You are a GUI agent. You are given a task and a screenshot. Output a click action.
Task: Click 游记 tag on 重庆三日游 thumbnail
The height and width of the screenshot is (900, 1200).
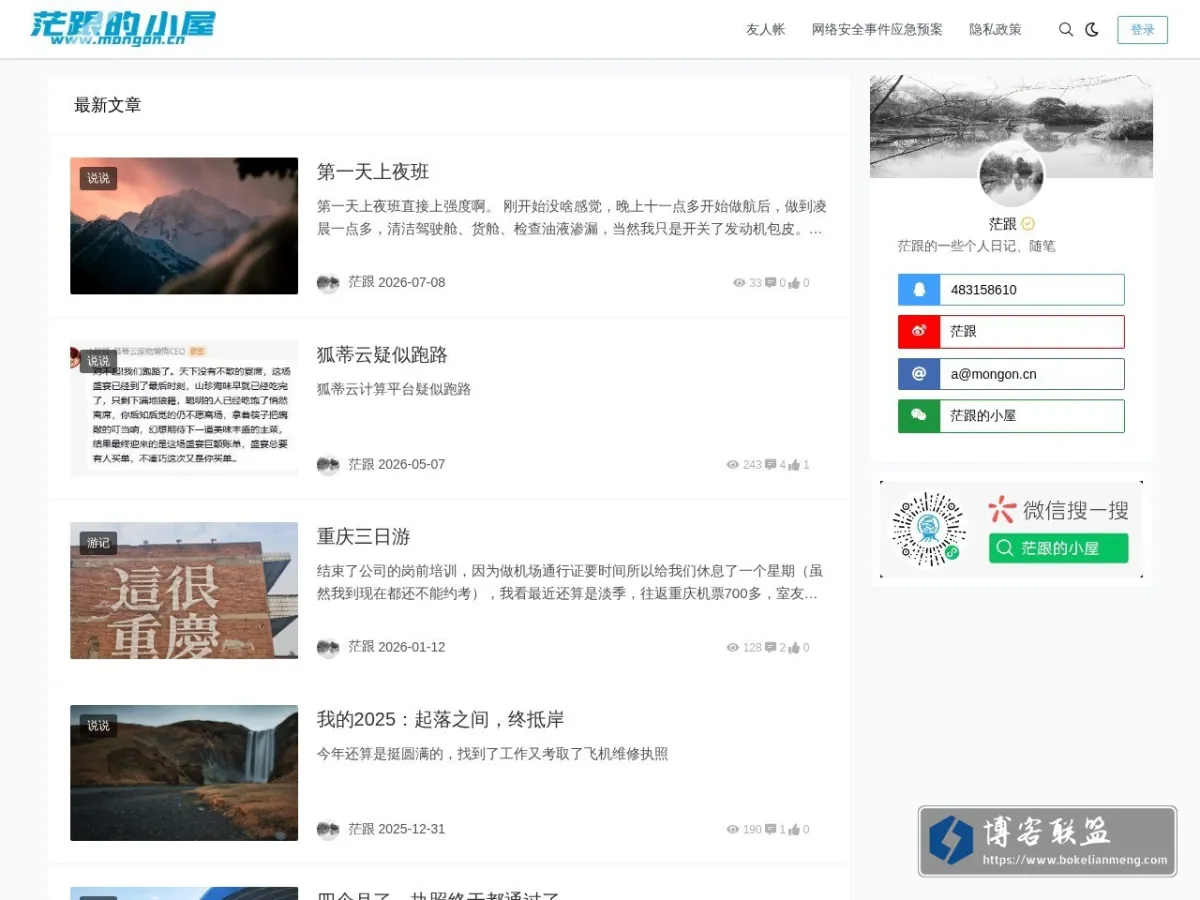[98, 543]
